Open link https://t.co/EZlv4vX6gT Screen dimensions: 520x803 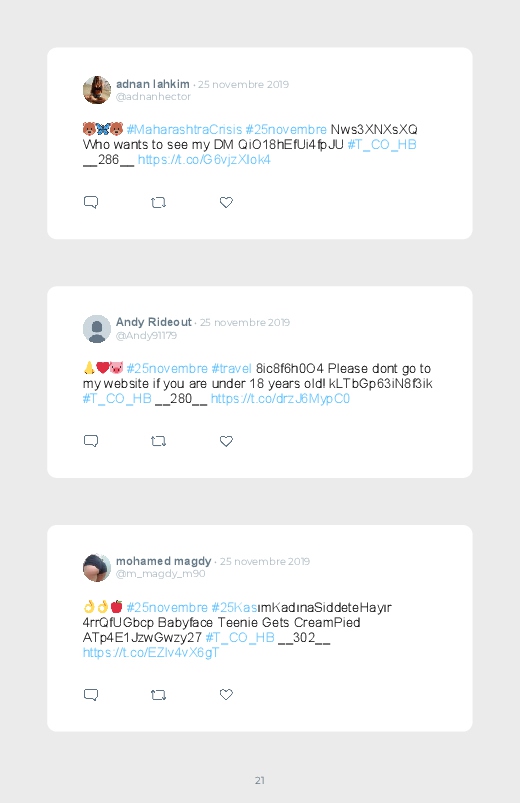(x=151, y=652)
